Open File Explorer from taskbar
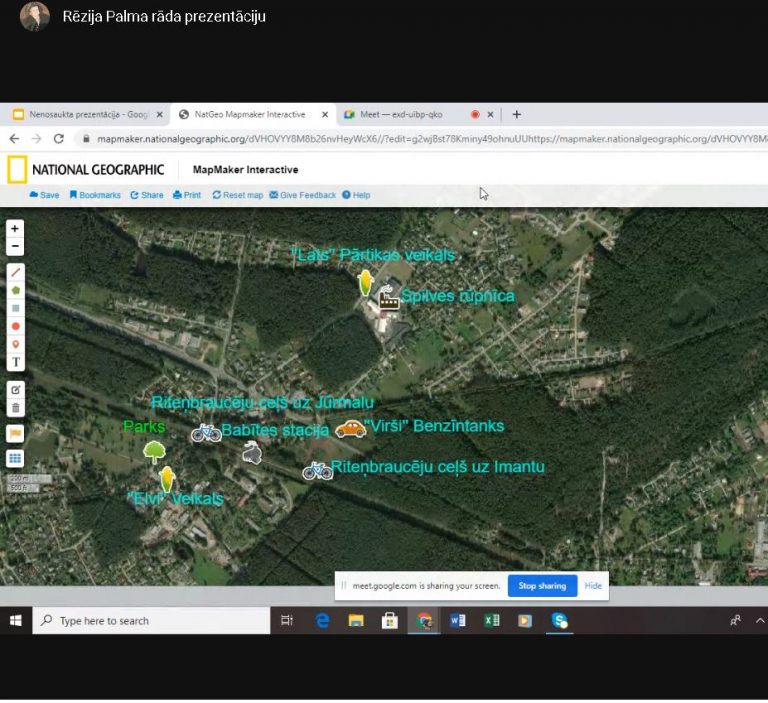Viewport: 768px width, 703px height. tap(356, 621)
